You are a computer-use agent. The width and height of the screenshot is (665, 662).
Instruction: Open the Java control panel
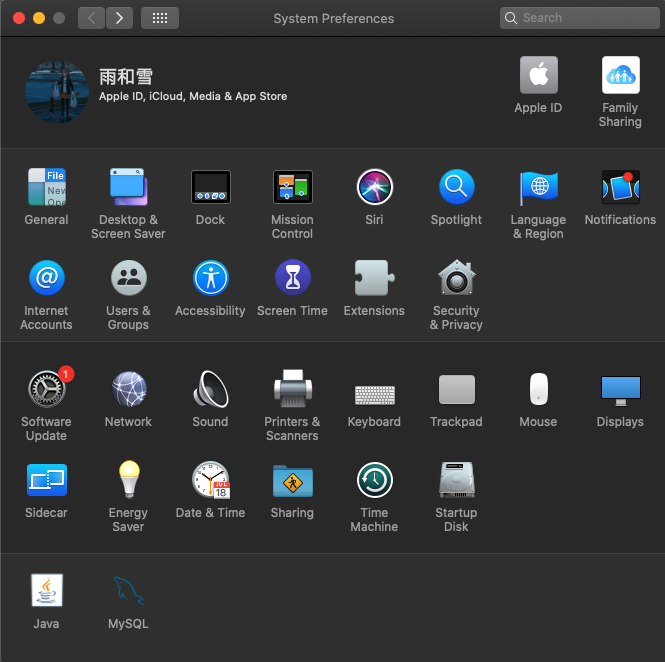(47, 590)
